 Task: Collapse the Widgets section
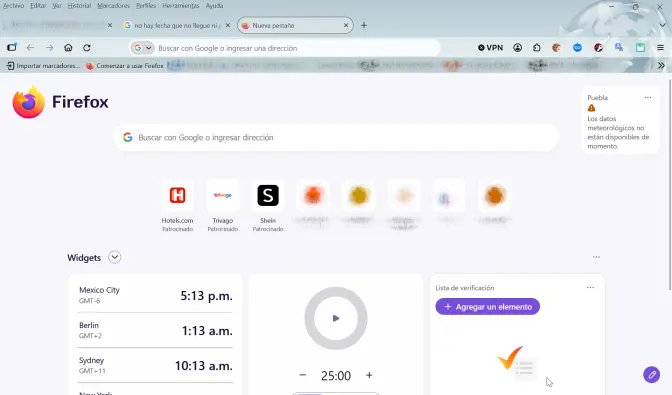(x=114, y=257)
